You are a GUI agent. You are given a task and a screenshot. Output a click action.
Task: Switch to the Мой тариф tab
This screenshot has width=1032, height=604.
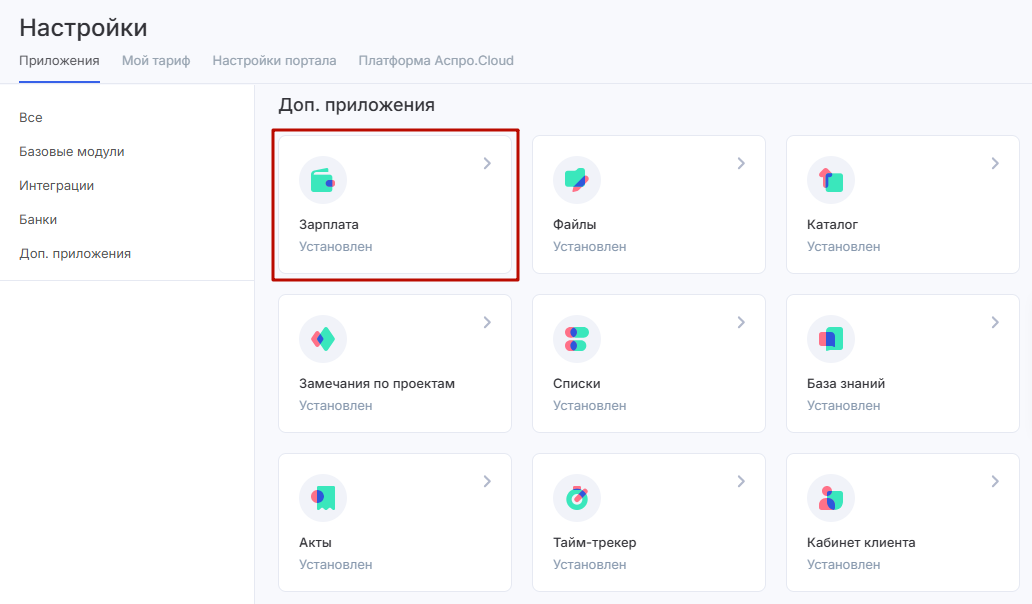156,60
